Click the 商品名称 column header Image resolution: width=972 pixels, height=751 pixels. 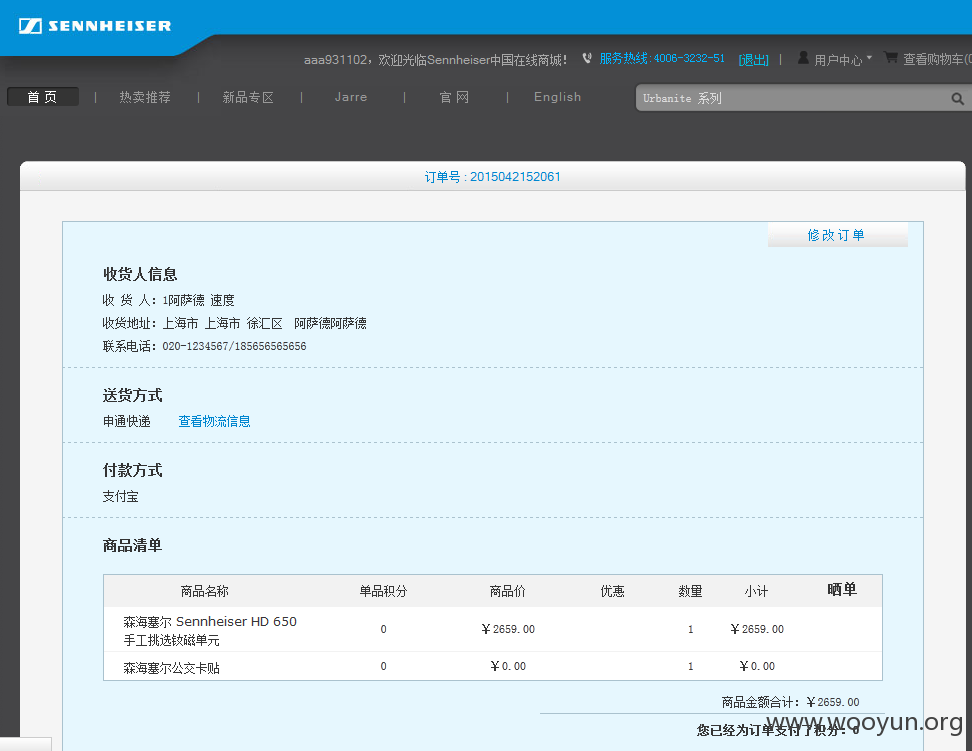pyautogui.click(x=205, y=591)
